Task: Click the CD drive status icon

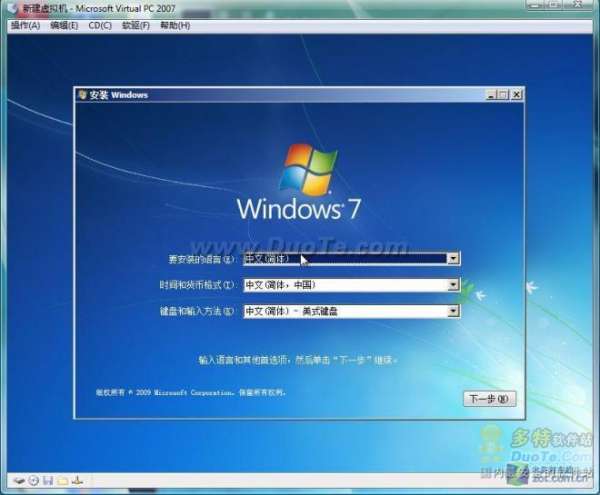Action: tap(34, 480)
